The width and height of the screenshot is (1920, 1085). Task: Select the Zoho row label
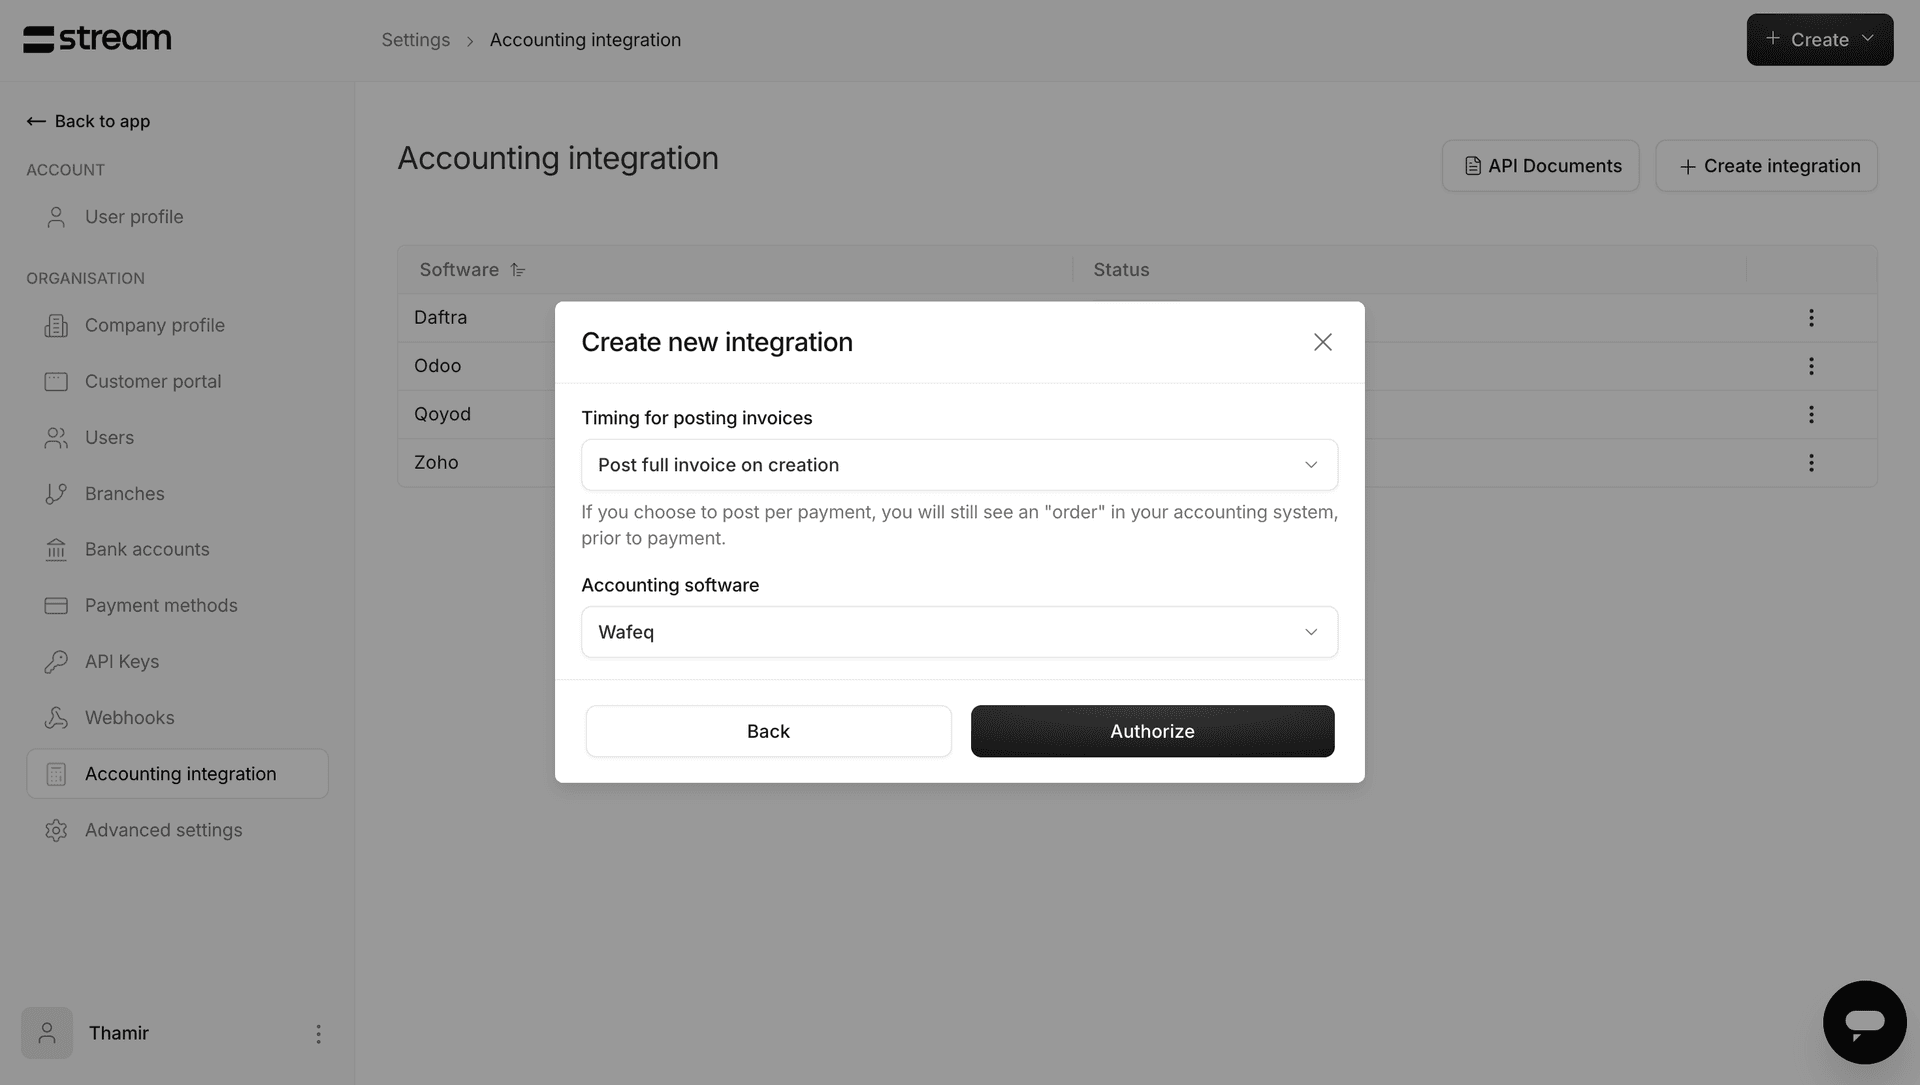click(x=436, y=463)
